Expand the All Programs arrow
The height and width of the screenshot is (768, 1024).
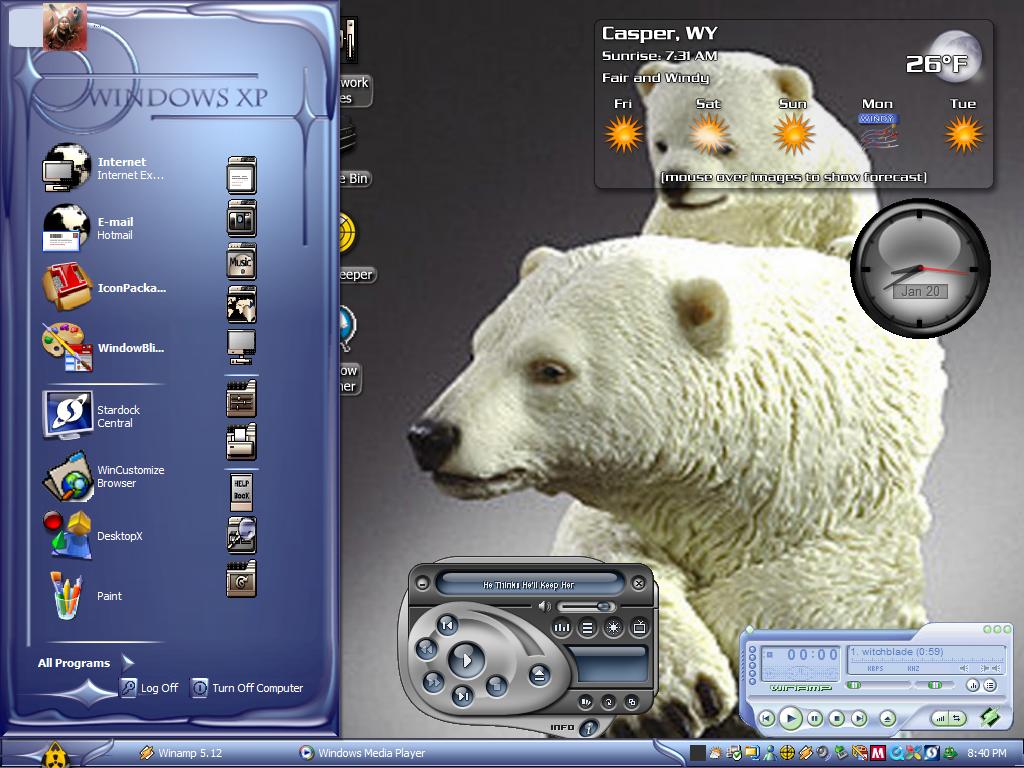click(x=128, y=663)
